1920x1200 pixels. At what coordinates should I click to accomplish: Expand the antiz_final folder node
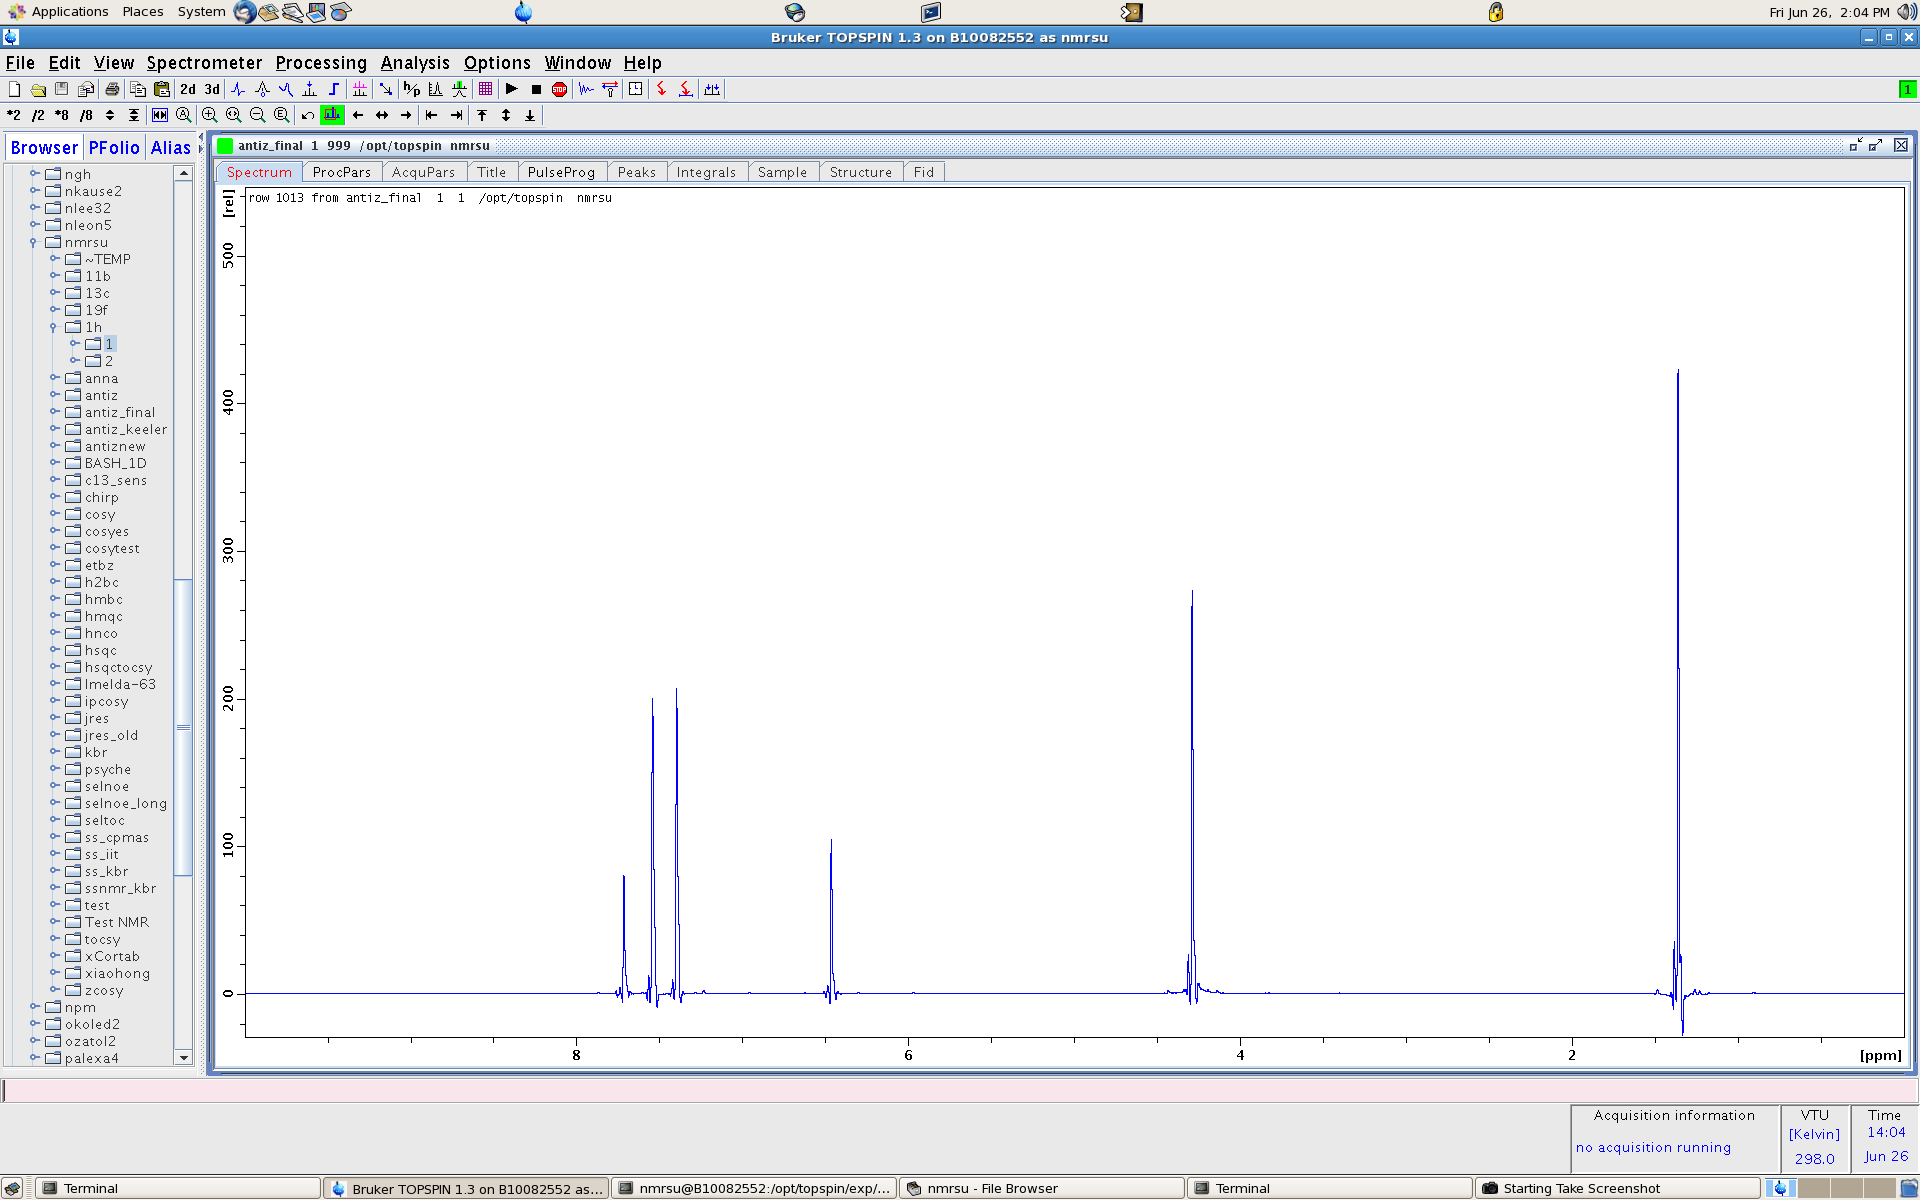(x=54, y=412)
